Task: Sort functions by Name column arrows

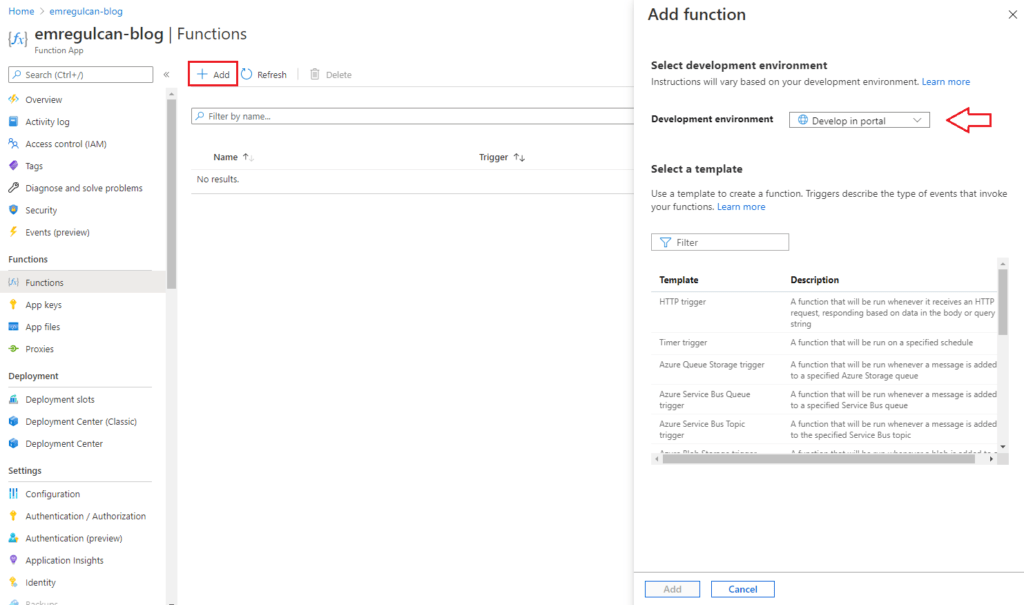Action: [248, 157]
